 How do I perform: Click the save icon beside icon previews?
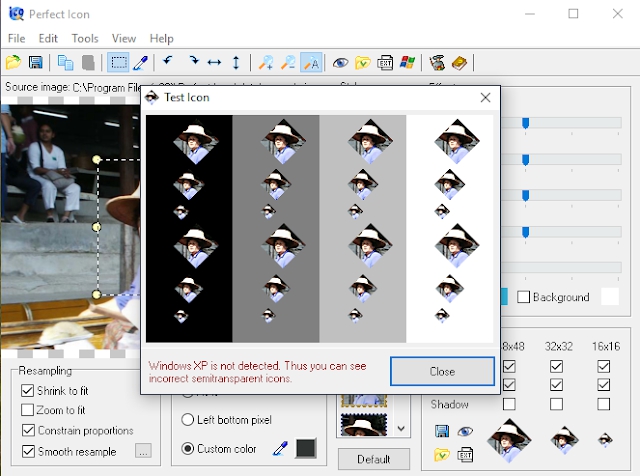pos(442,431)
